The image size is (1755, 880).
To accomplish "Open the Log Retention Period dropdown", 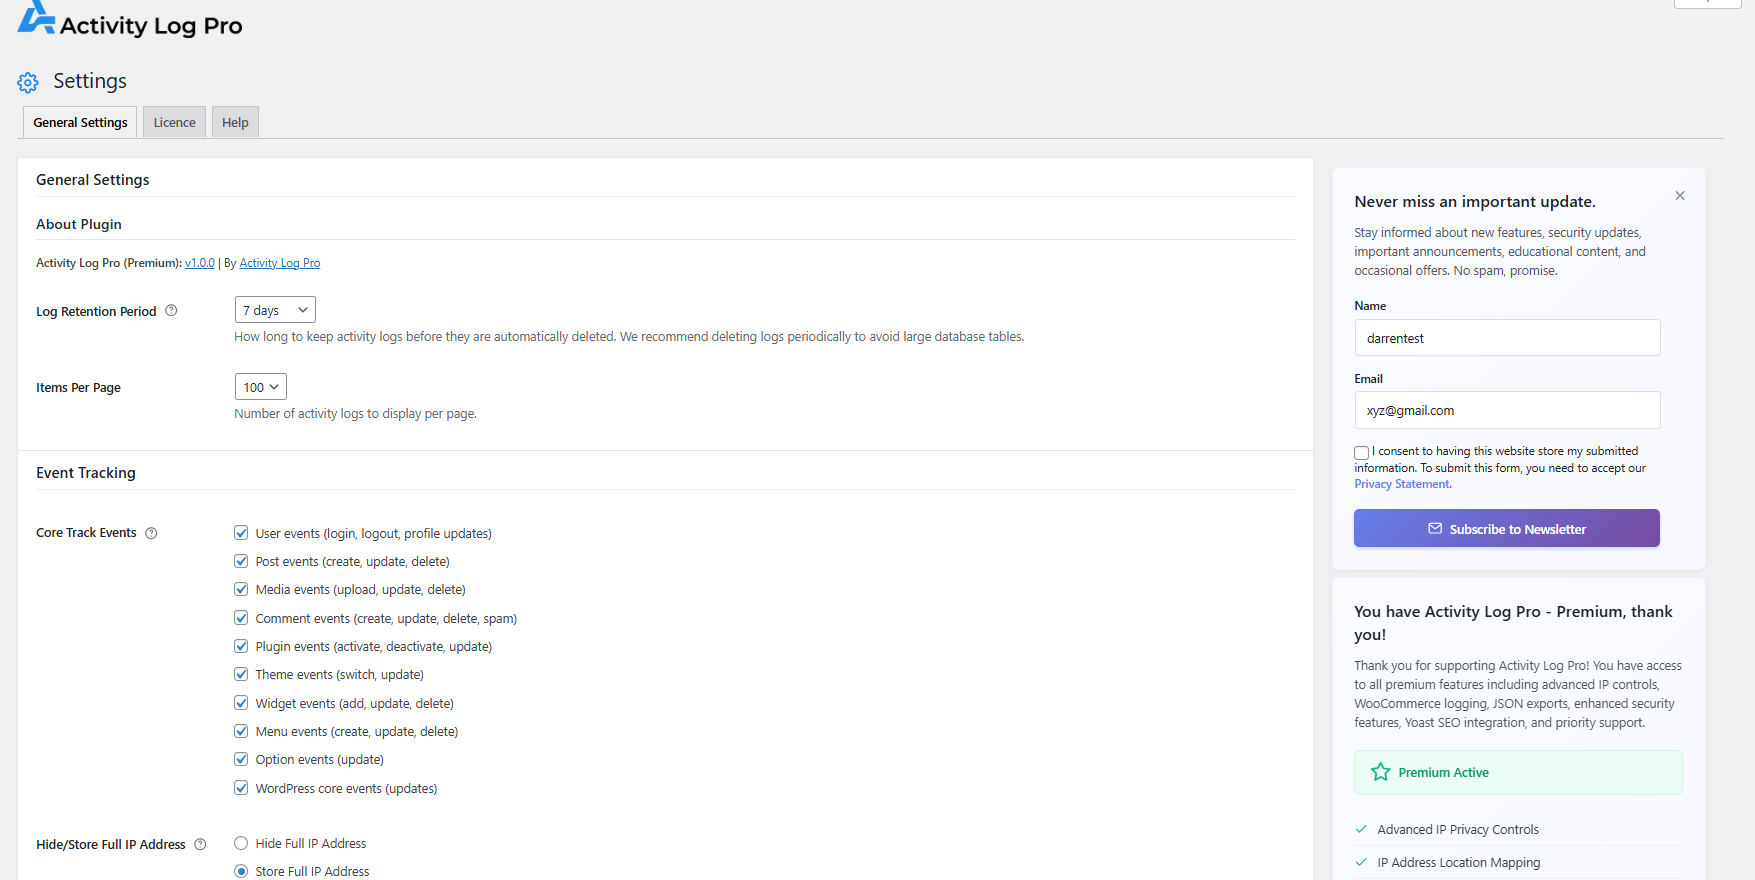I will coord(275,310).
